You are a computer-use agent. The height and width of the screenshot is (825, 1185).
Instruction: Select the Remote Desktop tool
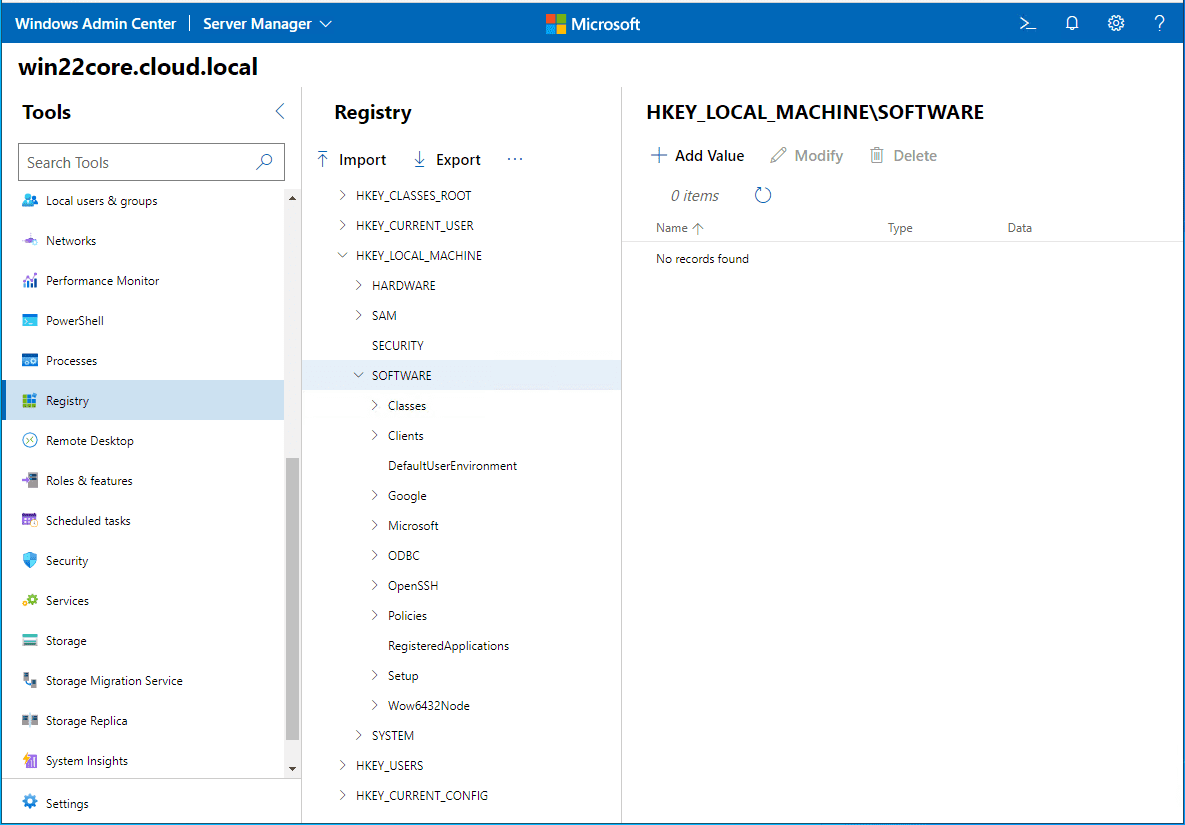coord(91,440)
